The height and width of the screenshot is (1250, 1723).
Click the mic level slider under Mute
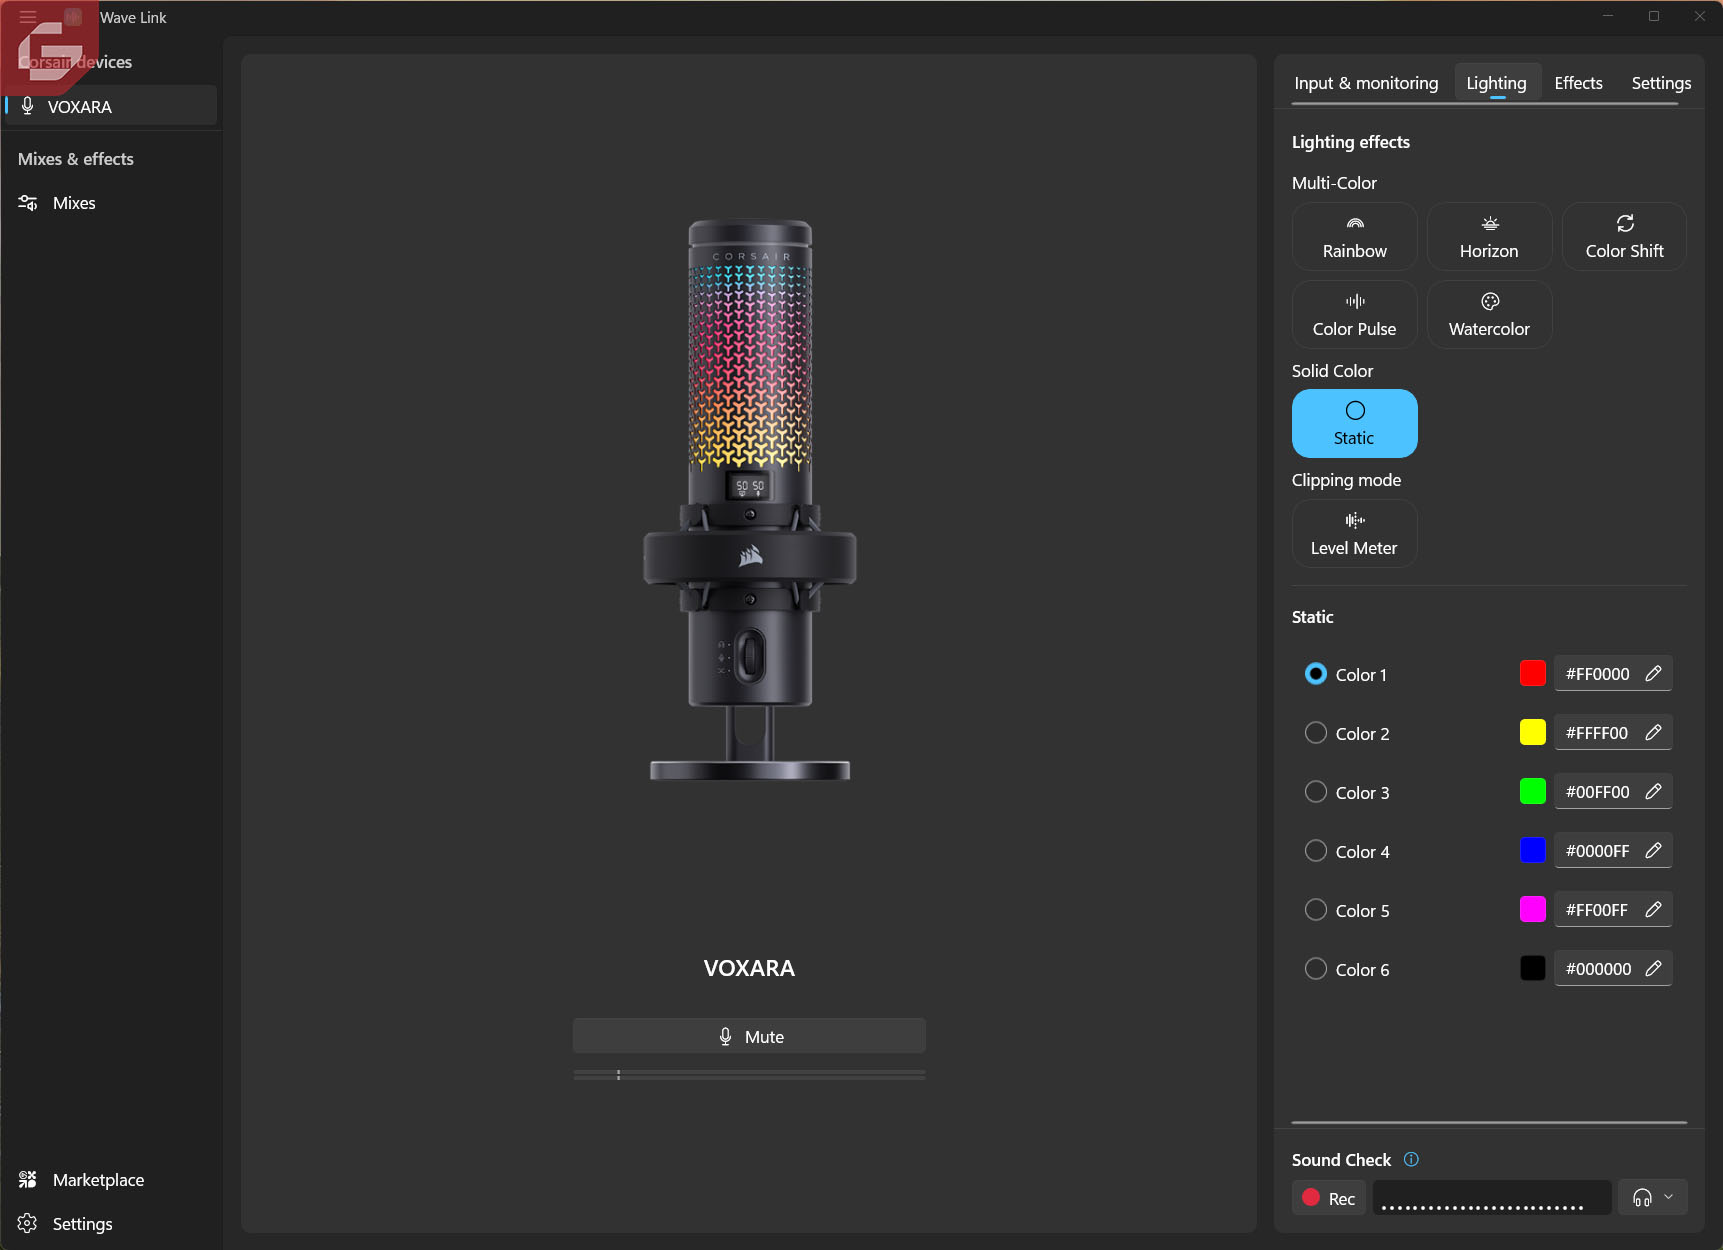pyautogui.click(x=749, y=1075)
